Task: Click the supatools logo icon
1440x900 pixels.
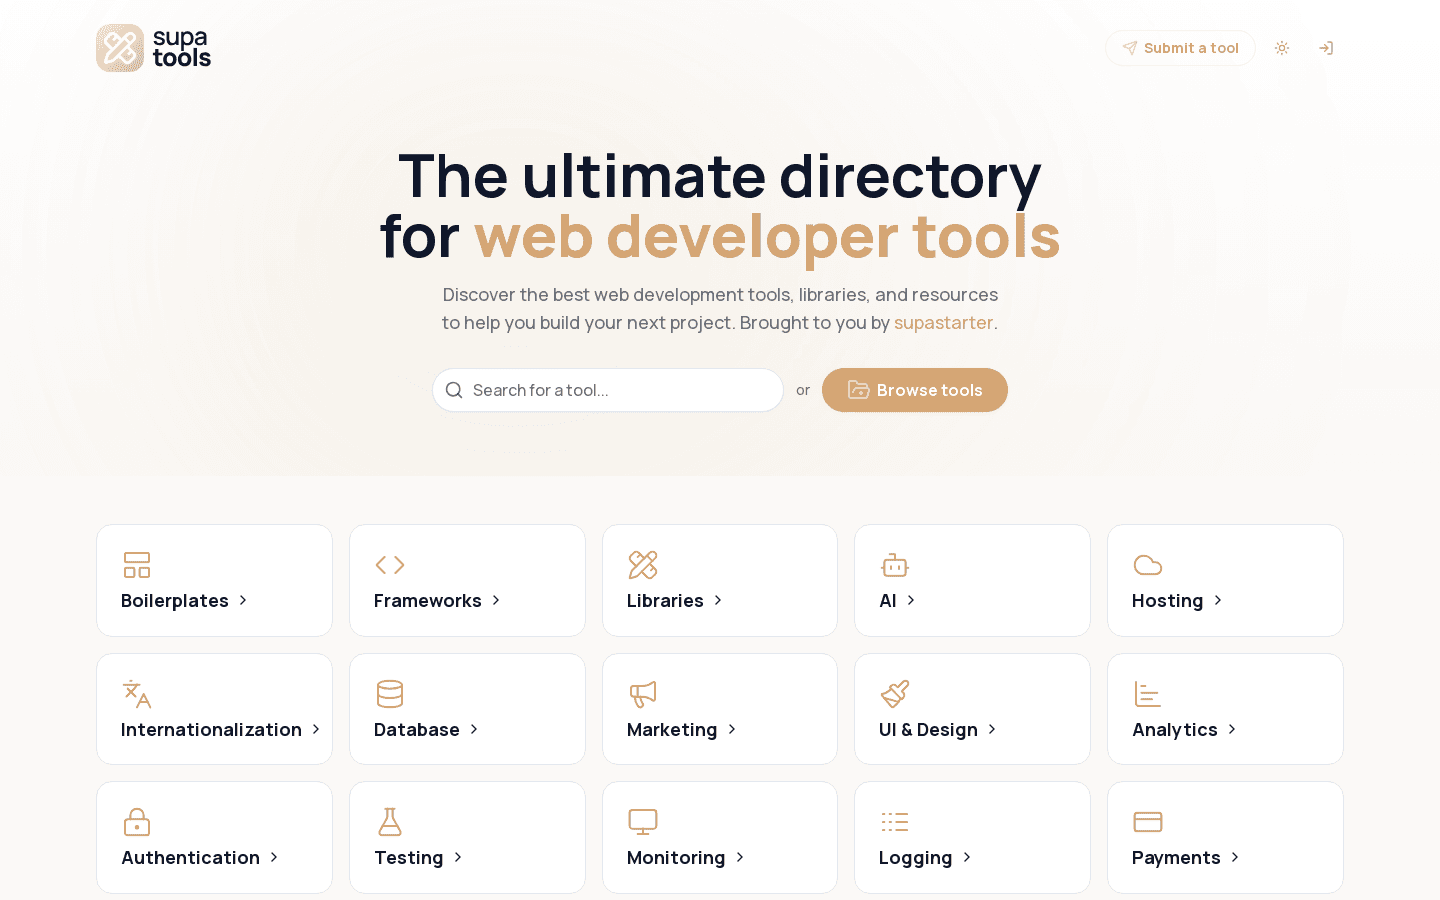Action: [120, 48]
